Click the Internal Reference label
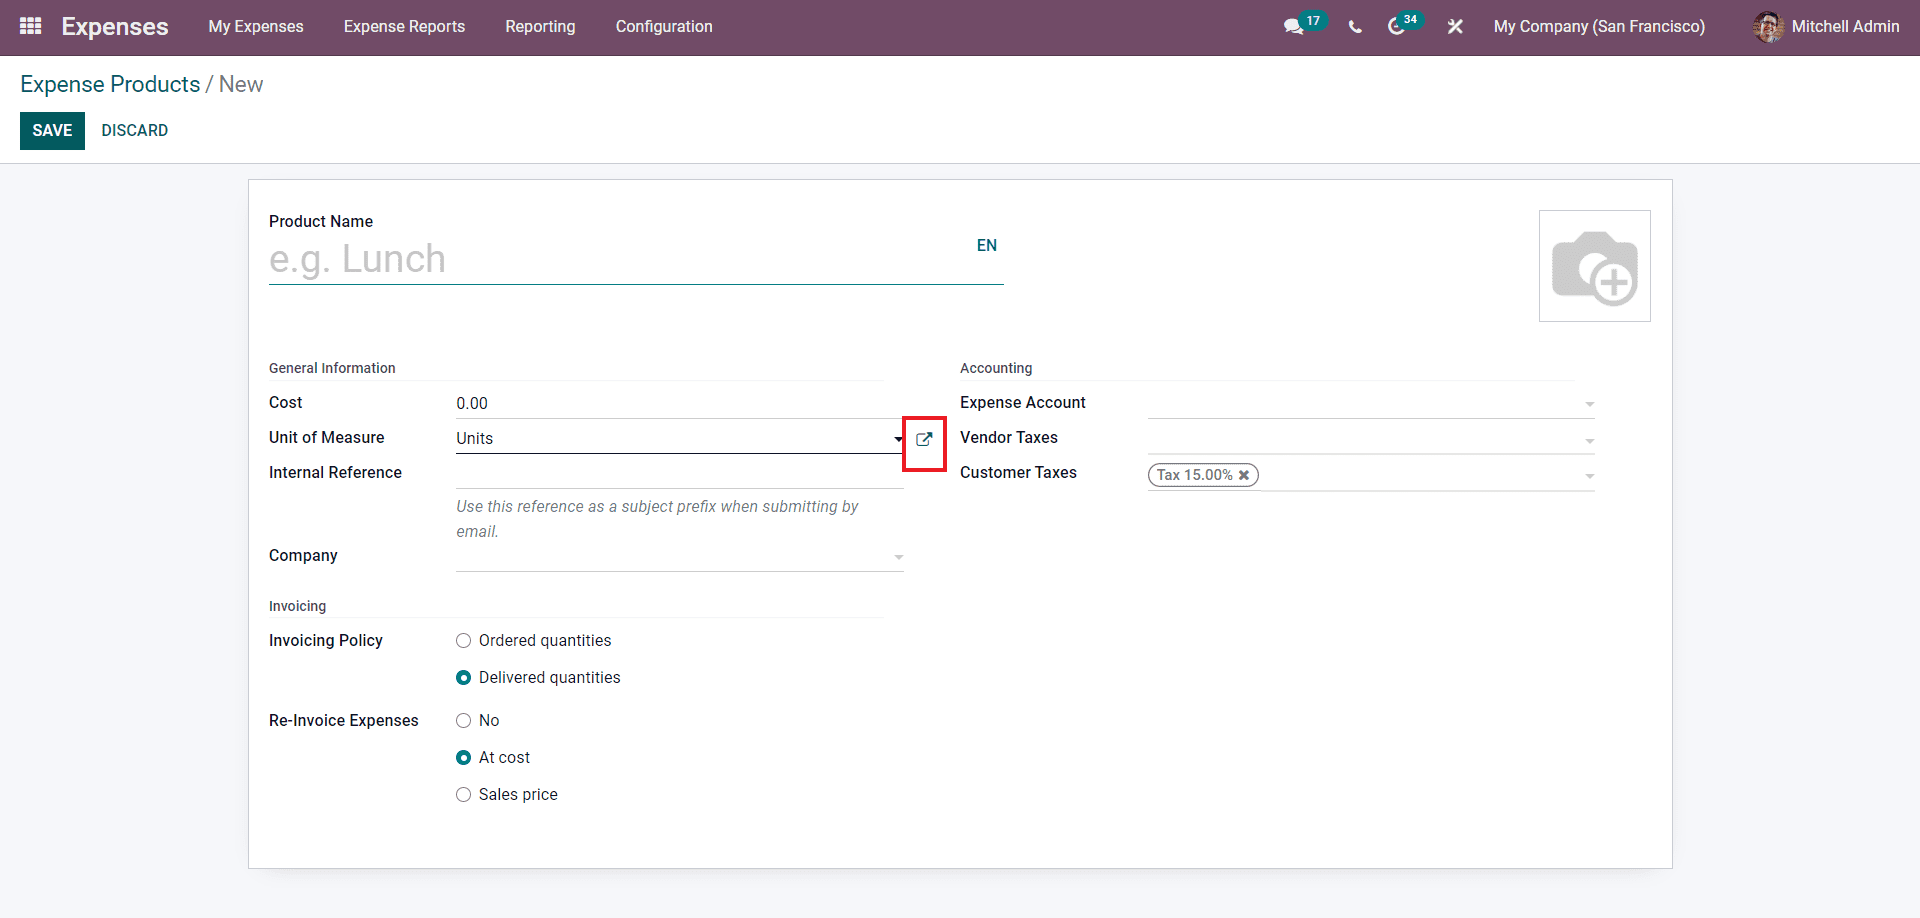 (x=335, y=473)
